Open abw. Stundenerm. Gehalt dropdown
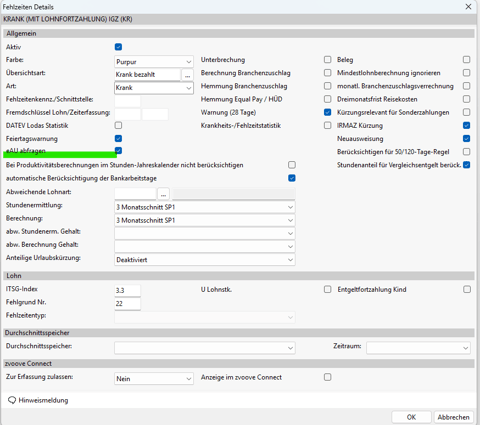 (x=205, y=233)
